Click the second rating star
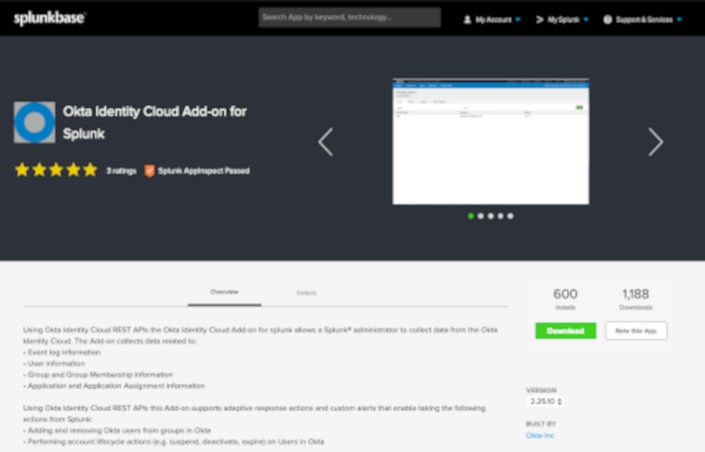705x452 pixels. click(39, 170)
